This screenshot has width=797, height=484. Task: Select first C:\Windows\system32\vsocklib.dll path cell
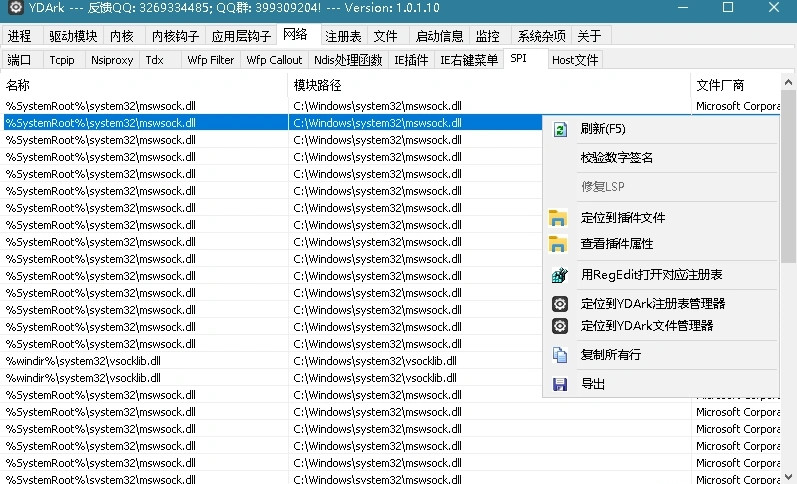375,361
